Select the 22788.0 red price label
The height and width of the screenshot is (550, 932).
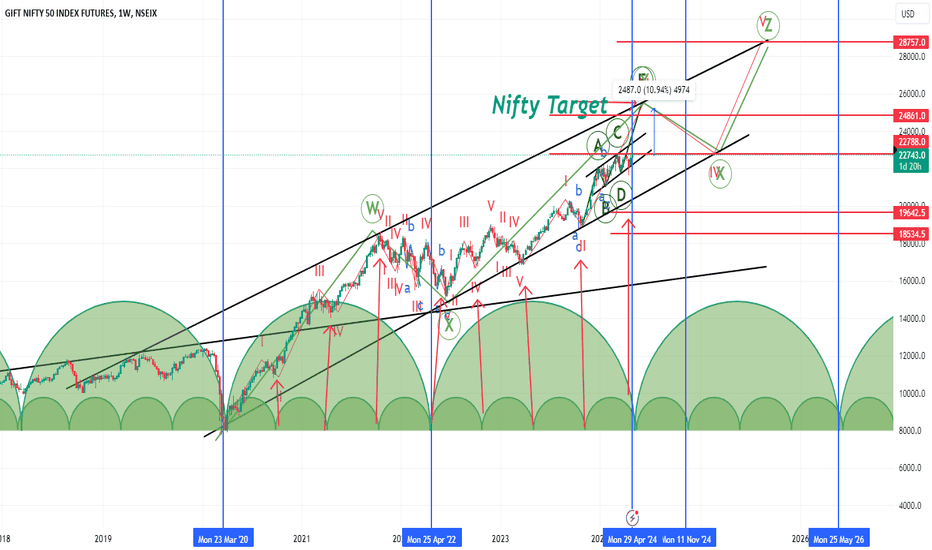(x=911, y=142)
